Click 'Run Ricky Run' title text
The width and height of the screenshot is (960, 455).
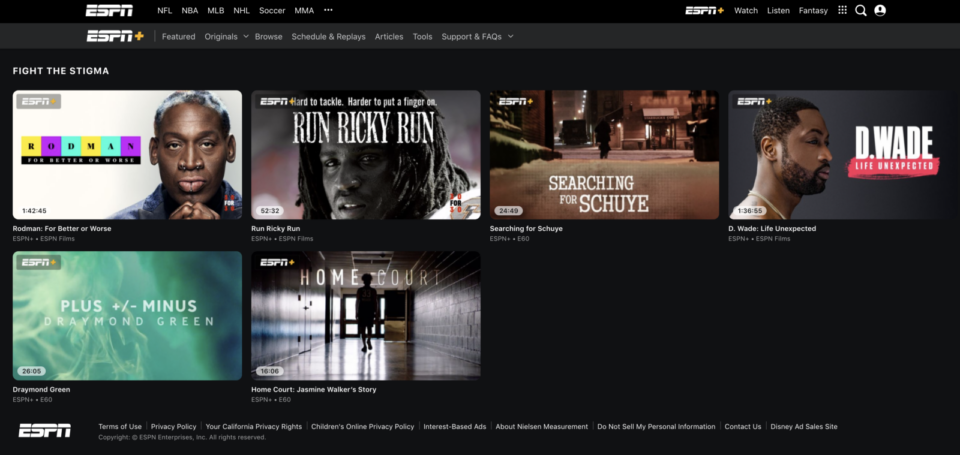pyautogui.click(x=276, y=228)
